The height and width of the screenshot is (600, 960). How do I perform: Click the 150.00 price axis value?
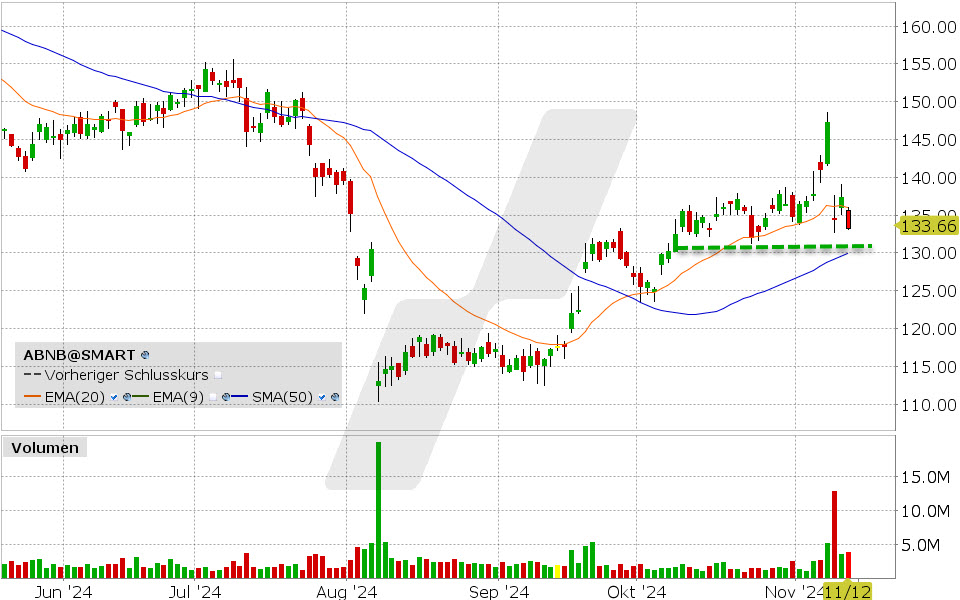tap(929, 102)
